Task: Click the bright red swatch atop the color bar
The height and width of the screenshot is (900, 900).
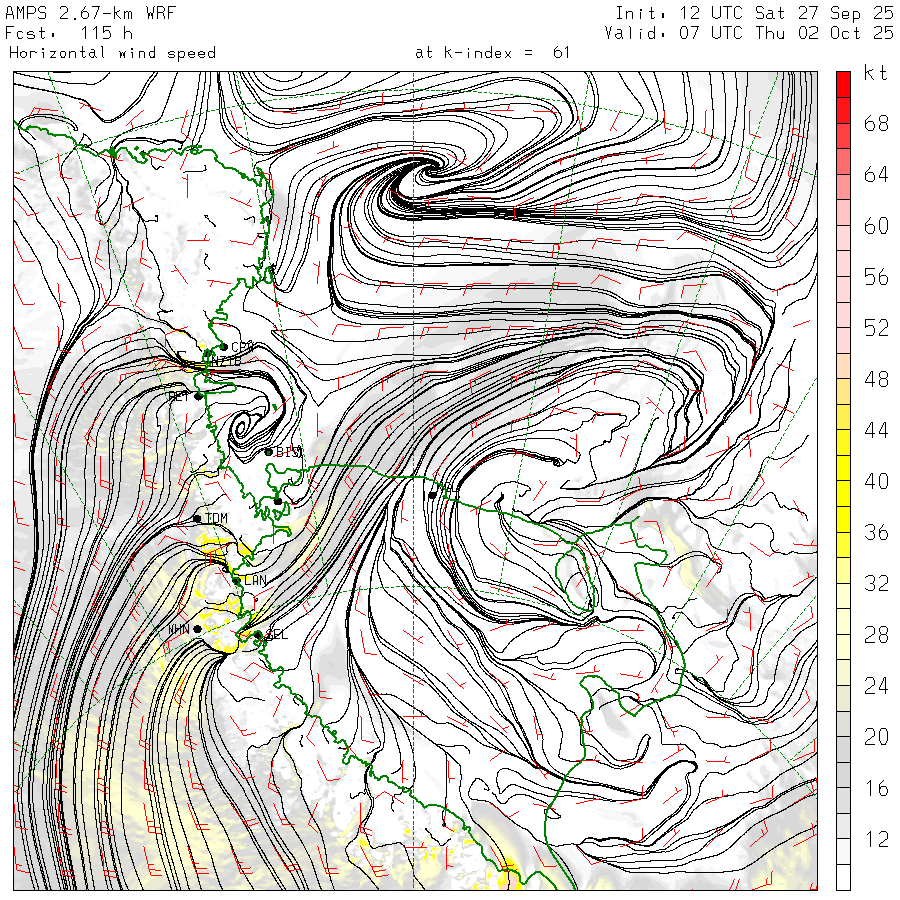Action: [x=843, y=84]
